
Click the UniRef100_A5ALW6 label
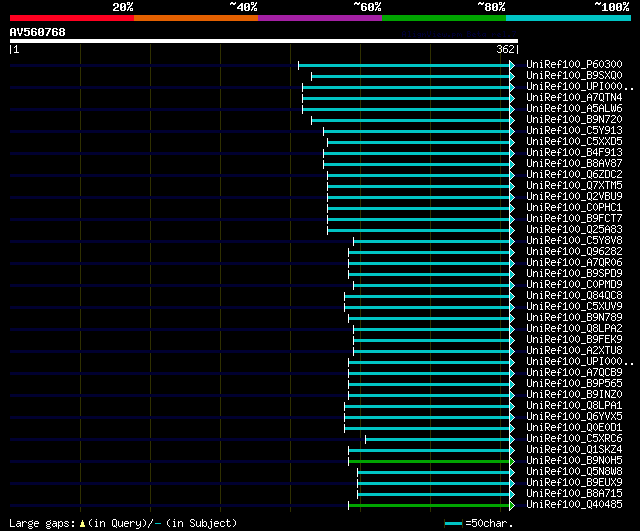point(574,109)
